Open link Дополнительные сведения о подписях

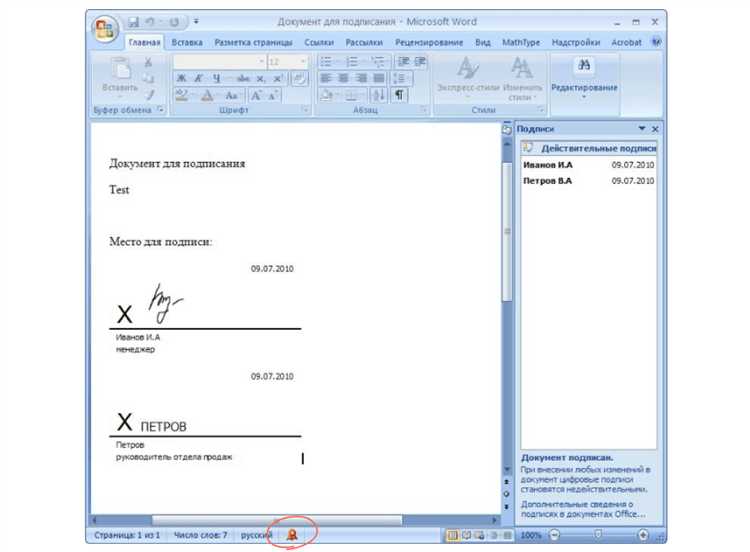pyautogui.click(x=583, y=508)
